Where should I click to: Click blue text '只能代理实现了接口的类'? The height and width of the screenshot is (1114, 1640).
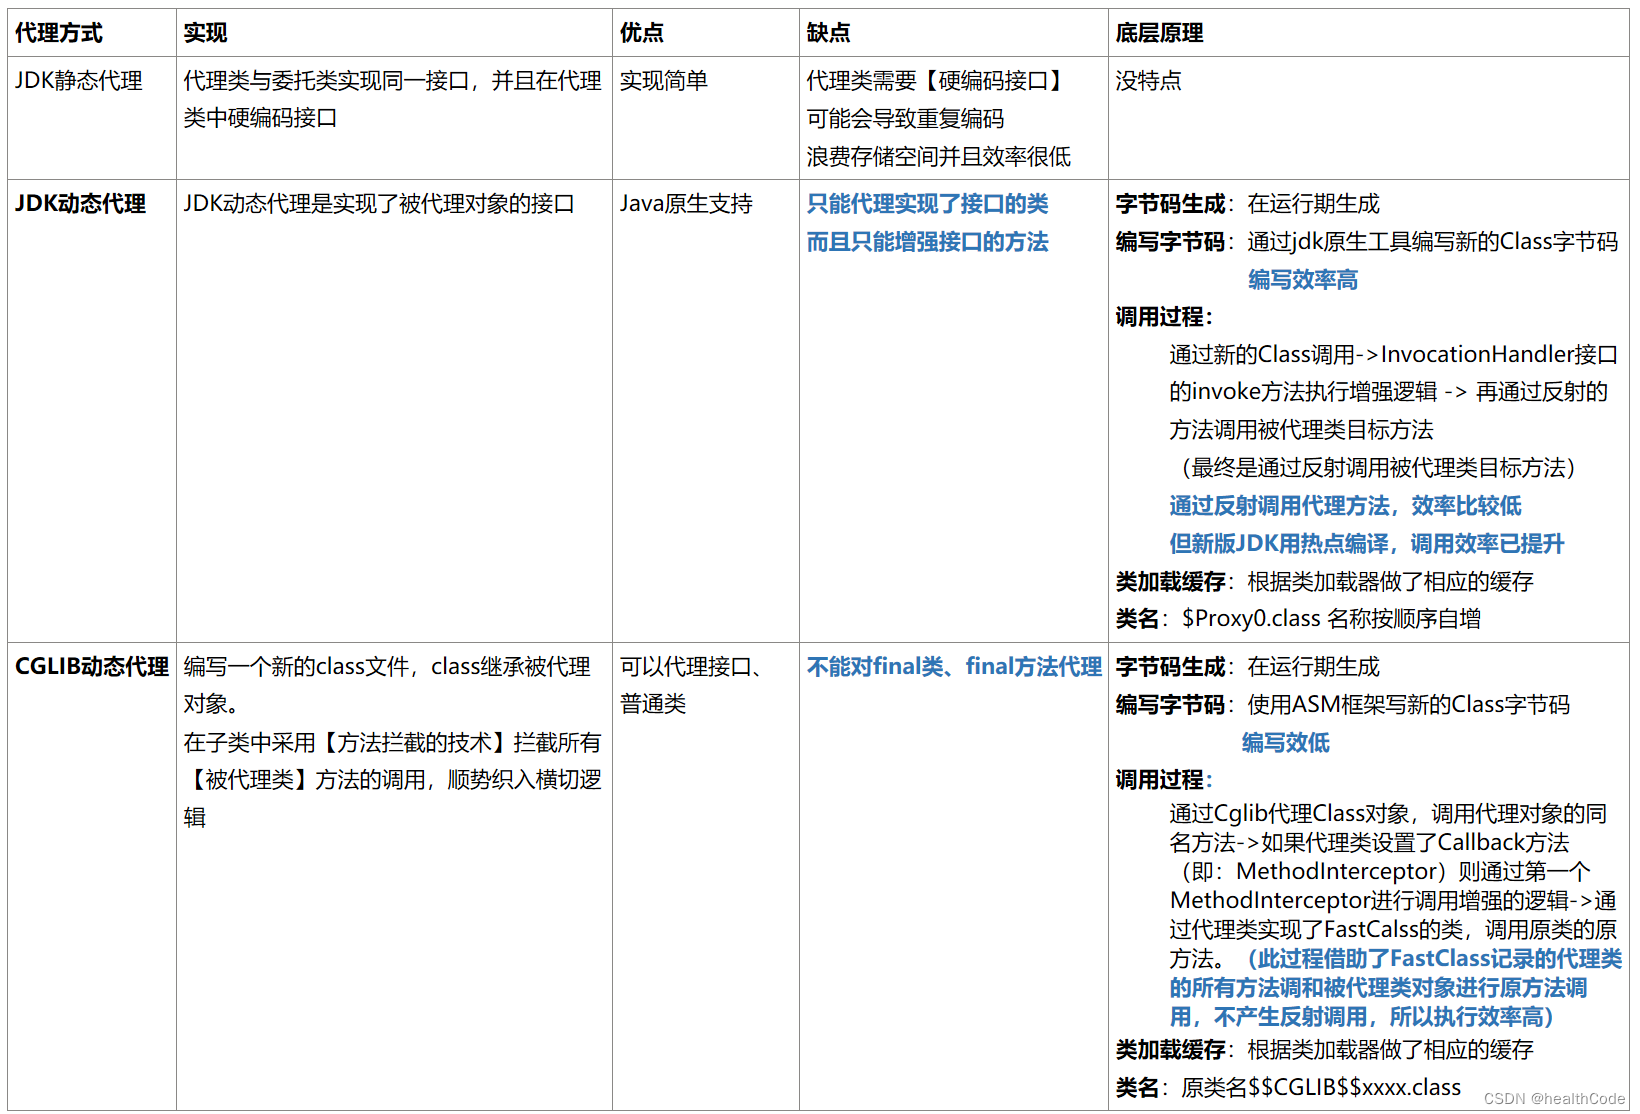[x=927, y=204]
